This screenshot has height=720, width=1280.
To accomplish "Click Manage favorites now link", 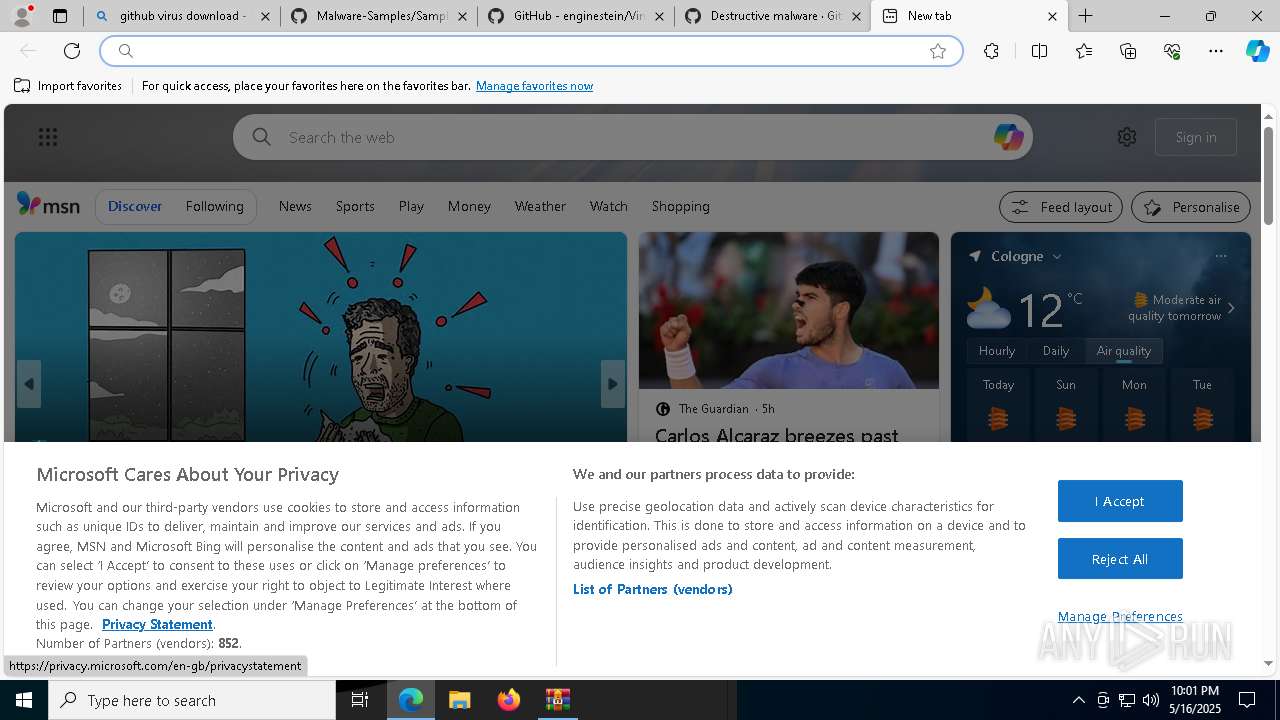I will (x=534, y=86).
